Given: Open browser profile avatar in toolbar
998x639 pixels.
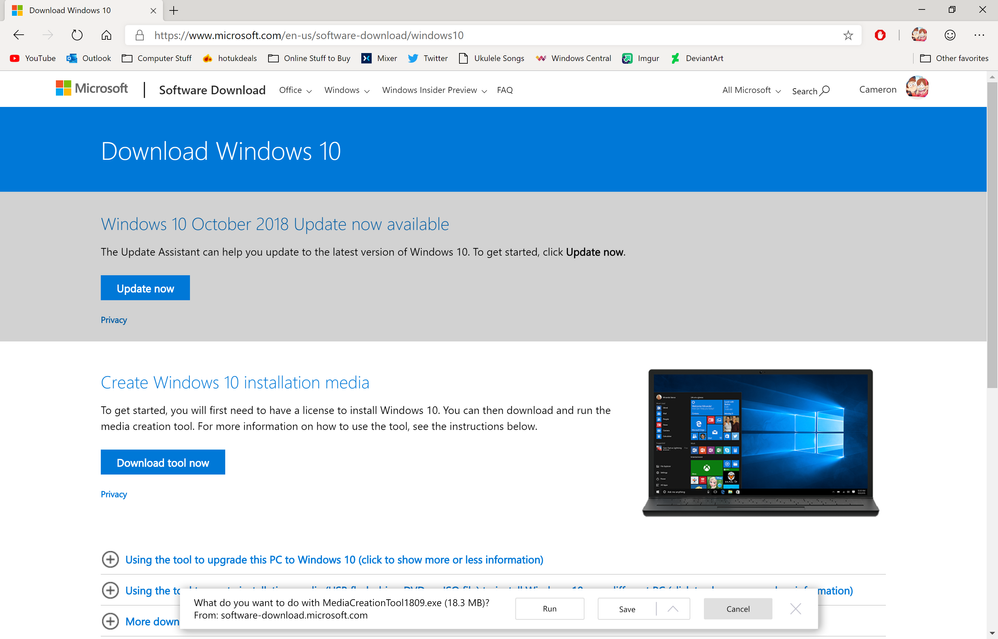Looking at the screenshot, I should [x=919, y=35].
